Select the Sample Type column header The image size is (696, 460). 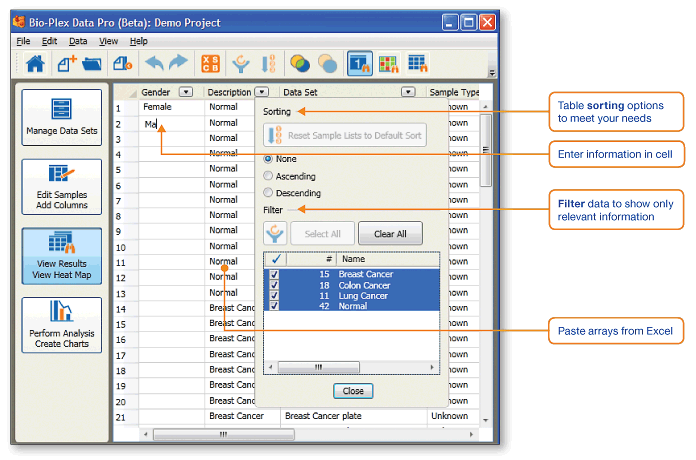pyautogui.click(x=454, y=92)
